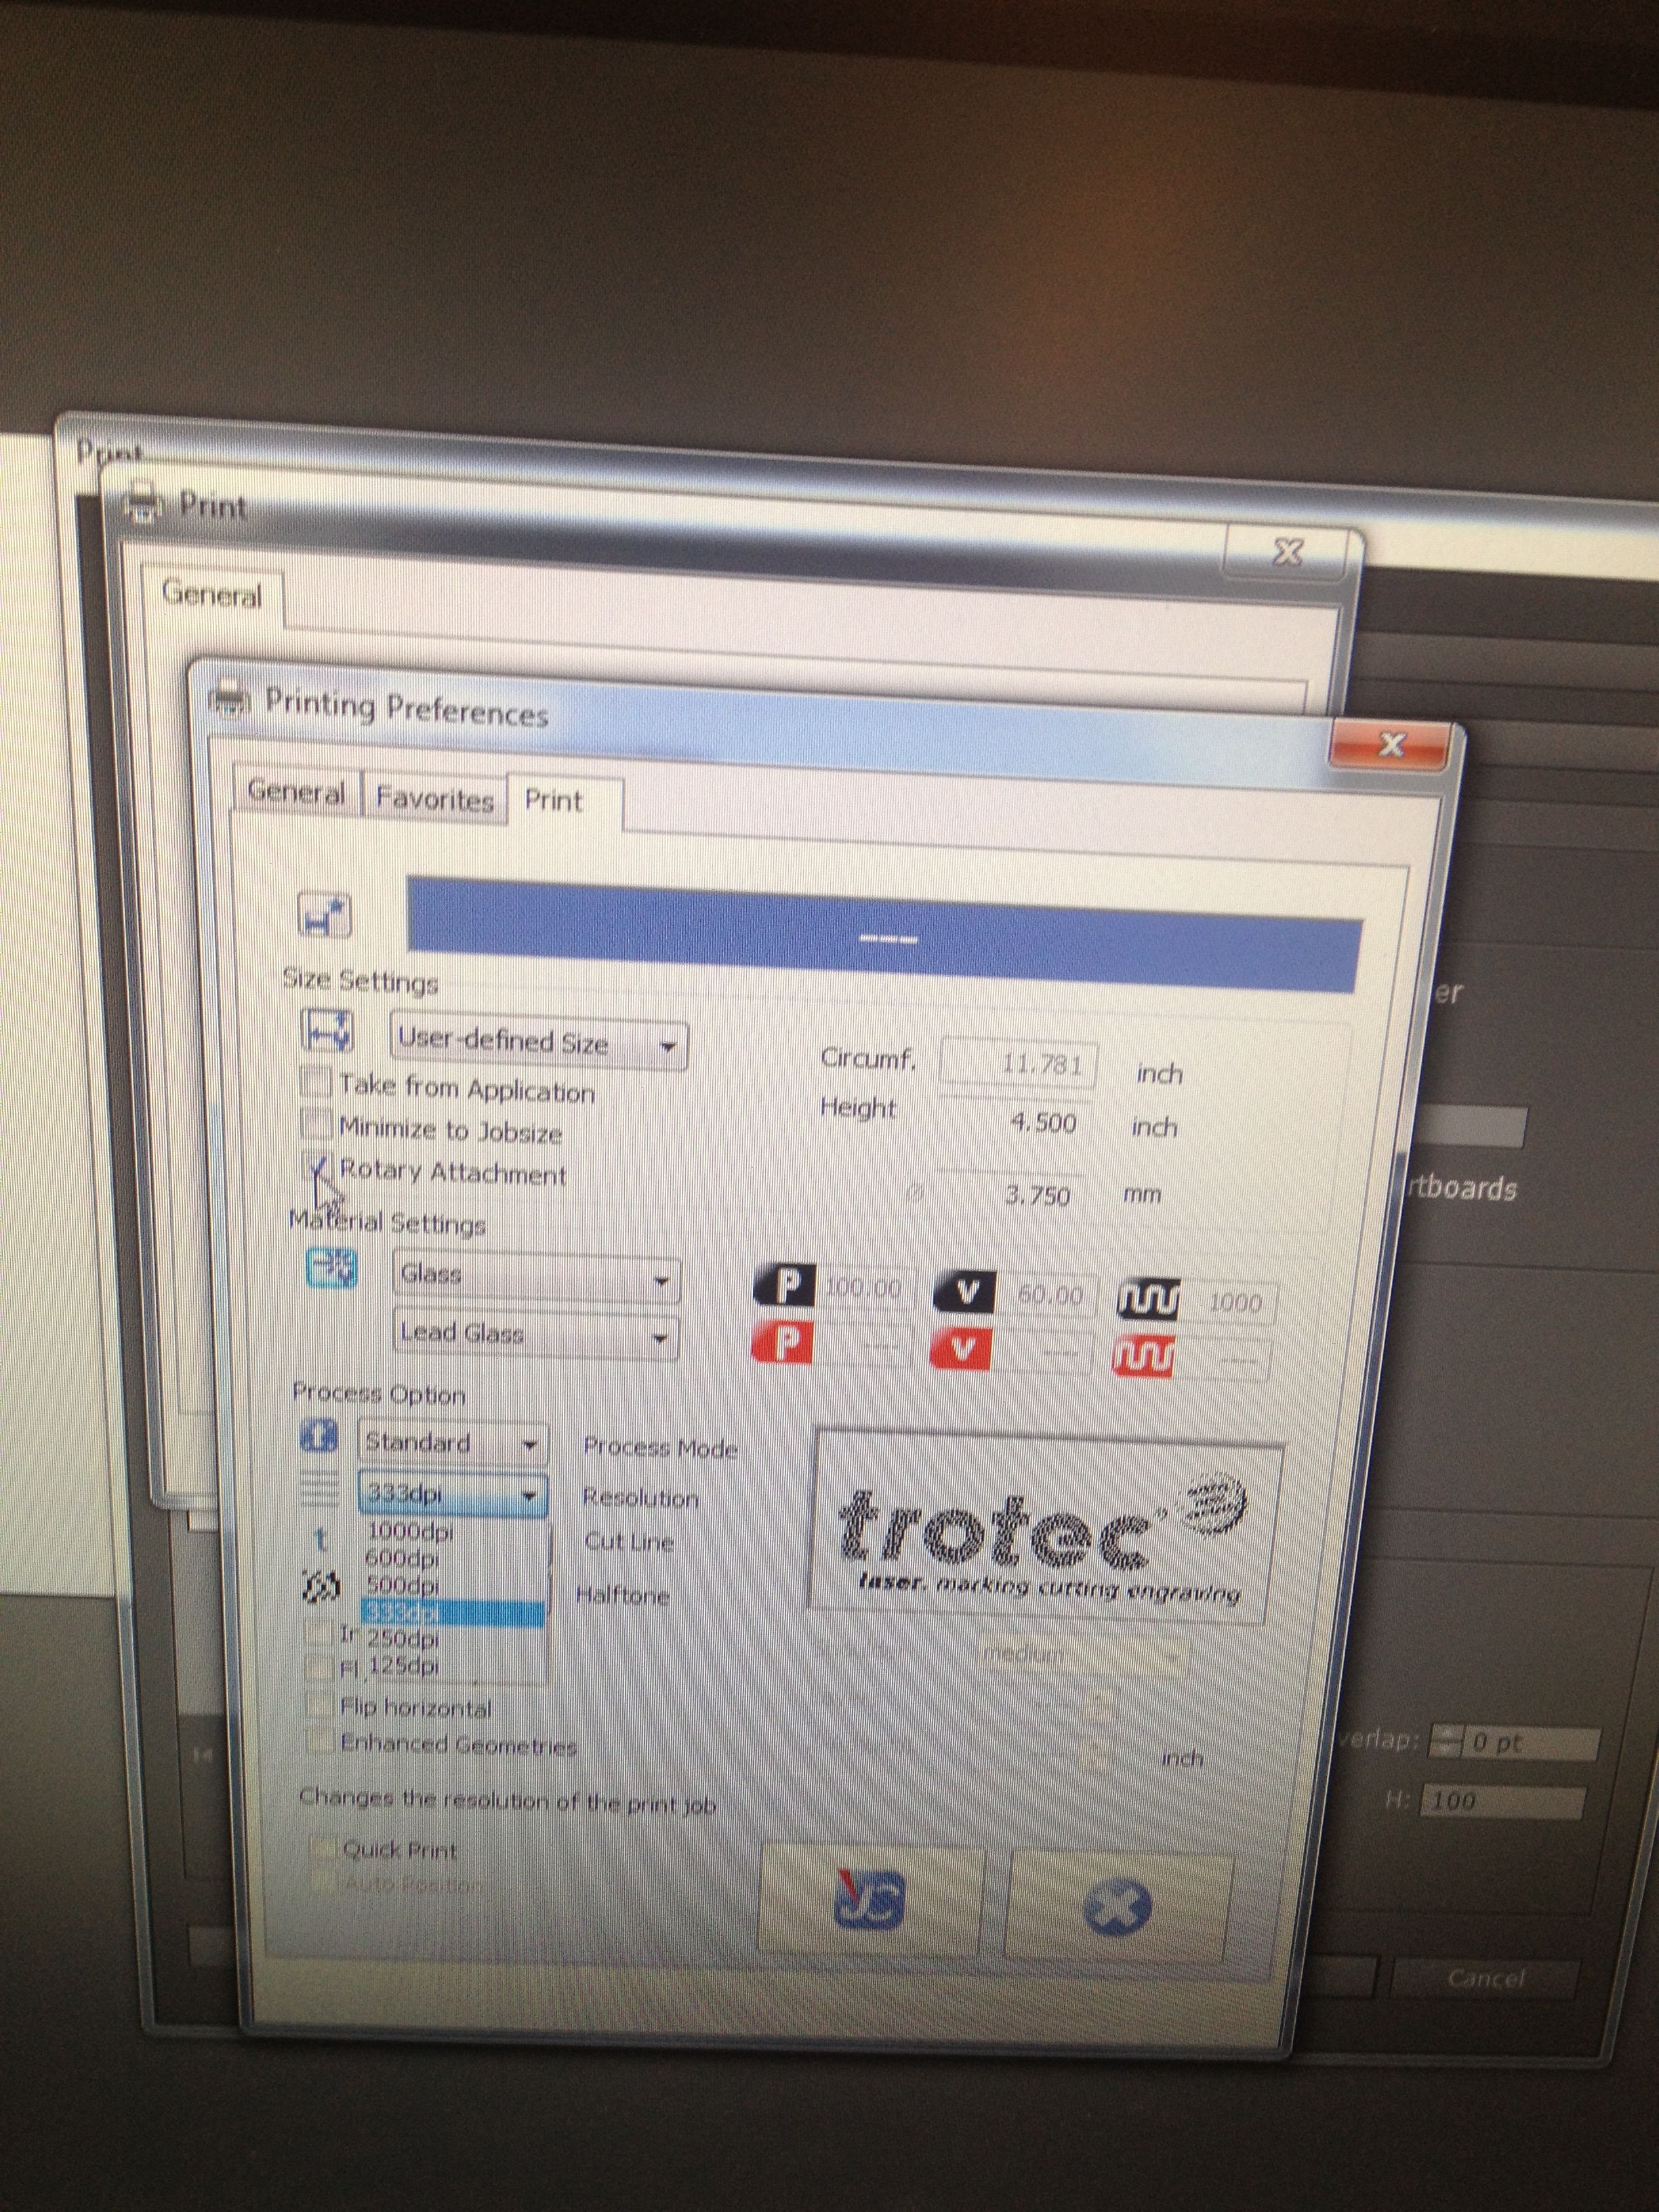The width and height of the screenshot is (1659, 2212).
Task: Click the size settings arrows icon
Action: coord(328,1031)
